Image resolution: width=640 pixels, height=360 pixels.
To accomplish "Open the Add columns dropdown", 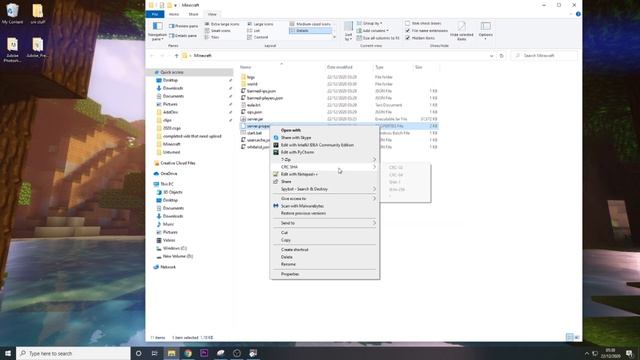I will click(373, 31).
